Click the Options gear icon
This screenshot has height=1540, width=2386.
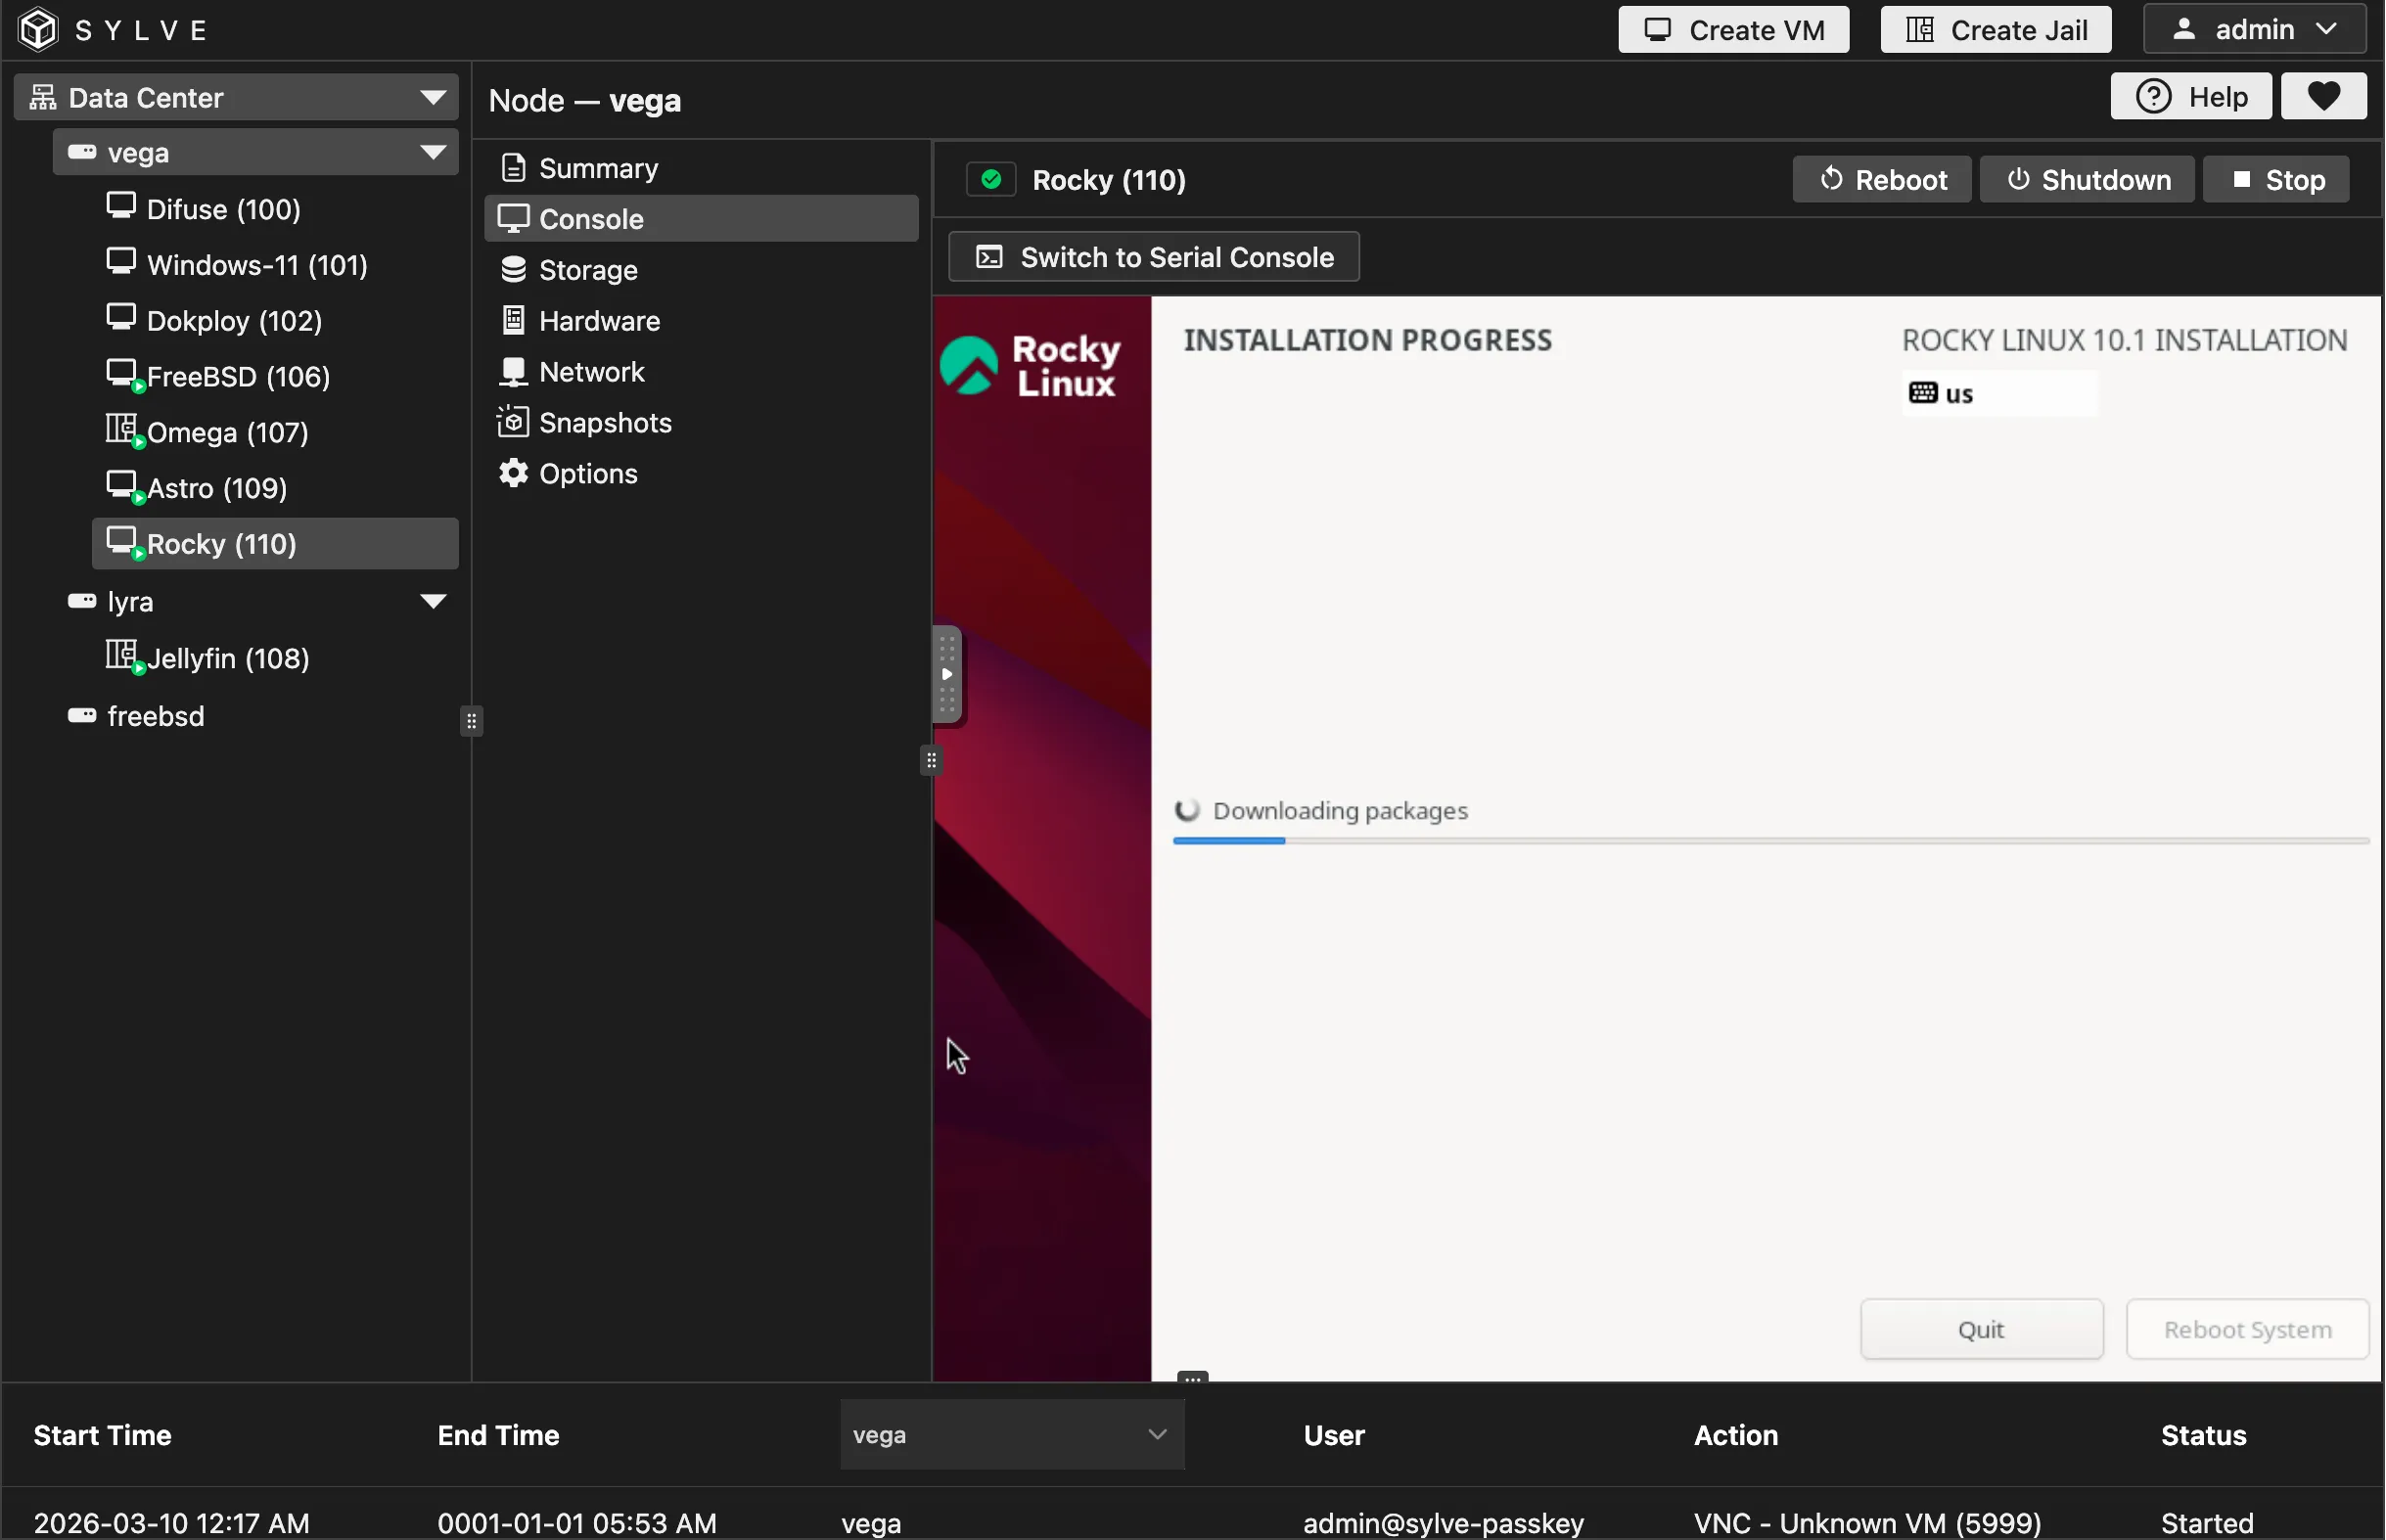514,472
